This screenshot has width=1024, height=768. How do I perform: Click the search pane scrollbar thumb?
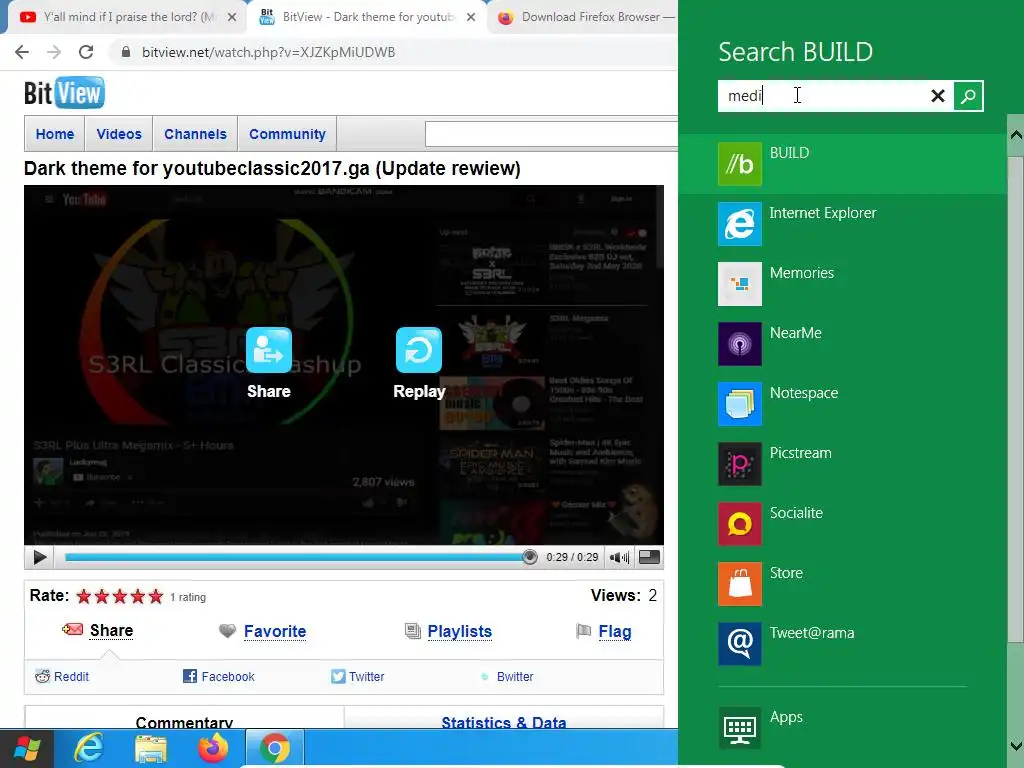[x=1016, y=398]
